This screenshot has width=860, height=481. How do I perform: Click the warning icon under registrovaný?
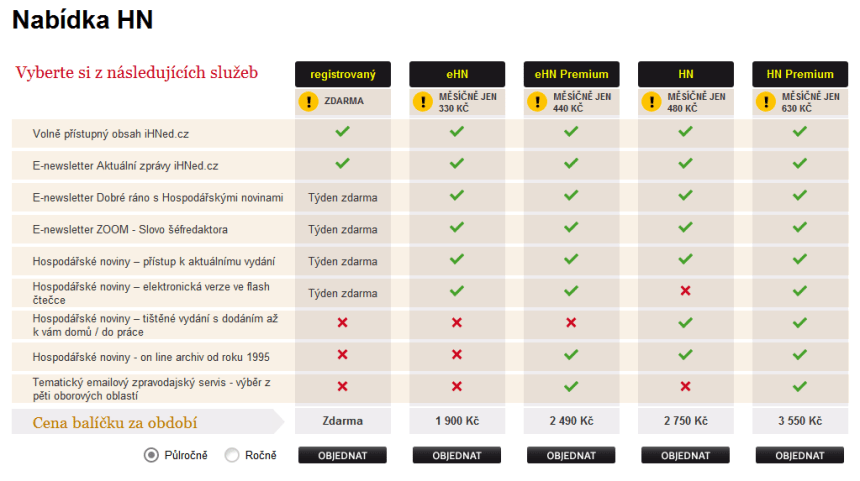(x=309, y=101)
